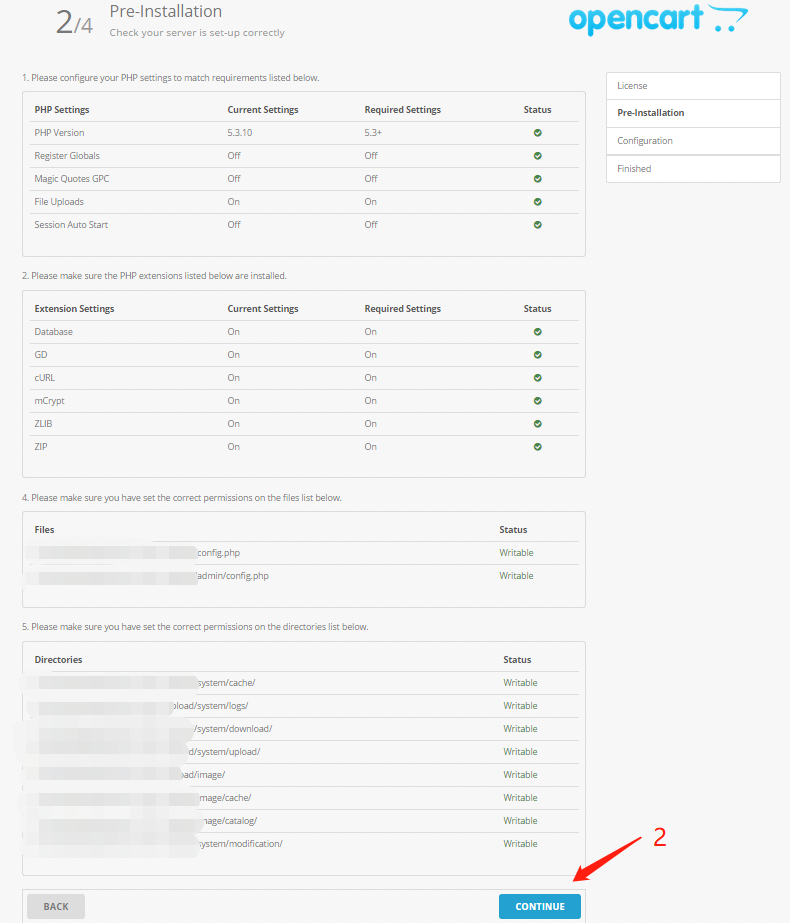Viewport: 790px width, 923px height.
Task: Select the 'ZLIB' extension label
Action: click(43, 424)
